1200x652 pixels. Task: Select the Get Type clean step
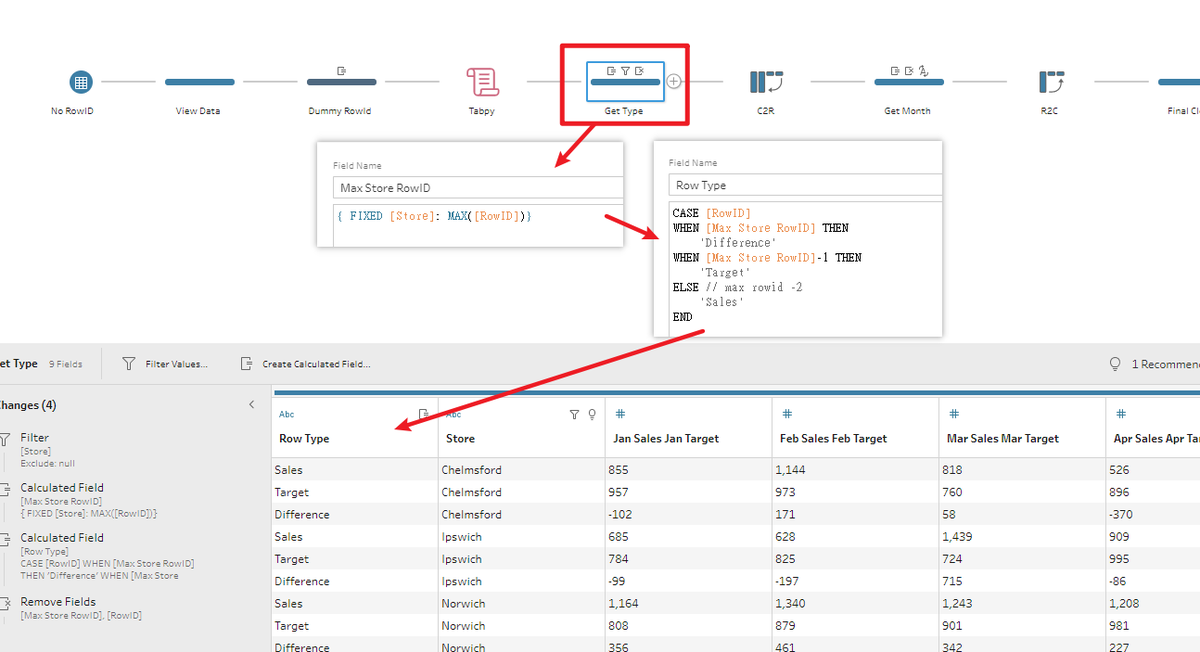point(625,80)
